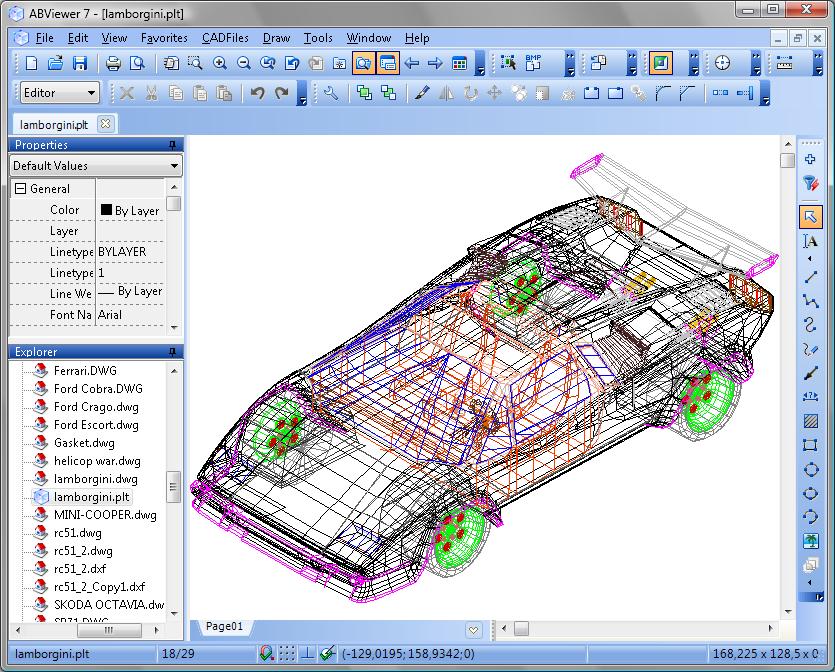
Task: Click the Redo arrow icon
Action: pos(282,93)
